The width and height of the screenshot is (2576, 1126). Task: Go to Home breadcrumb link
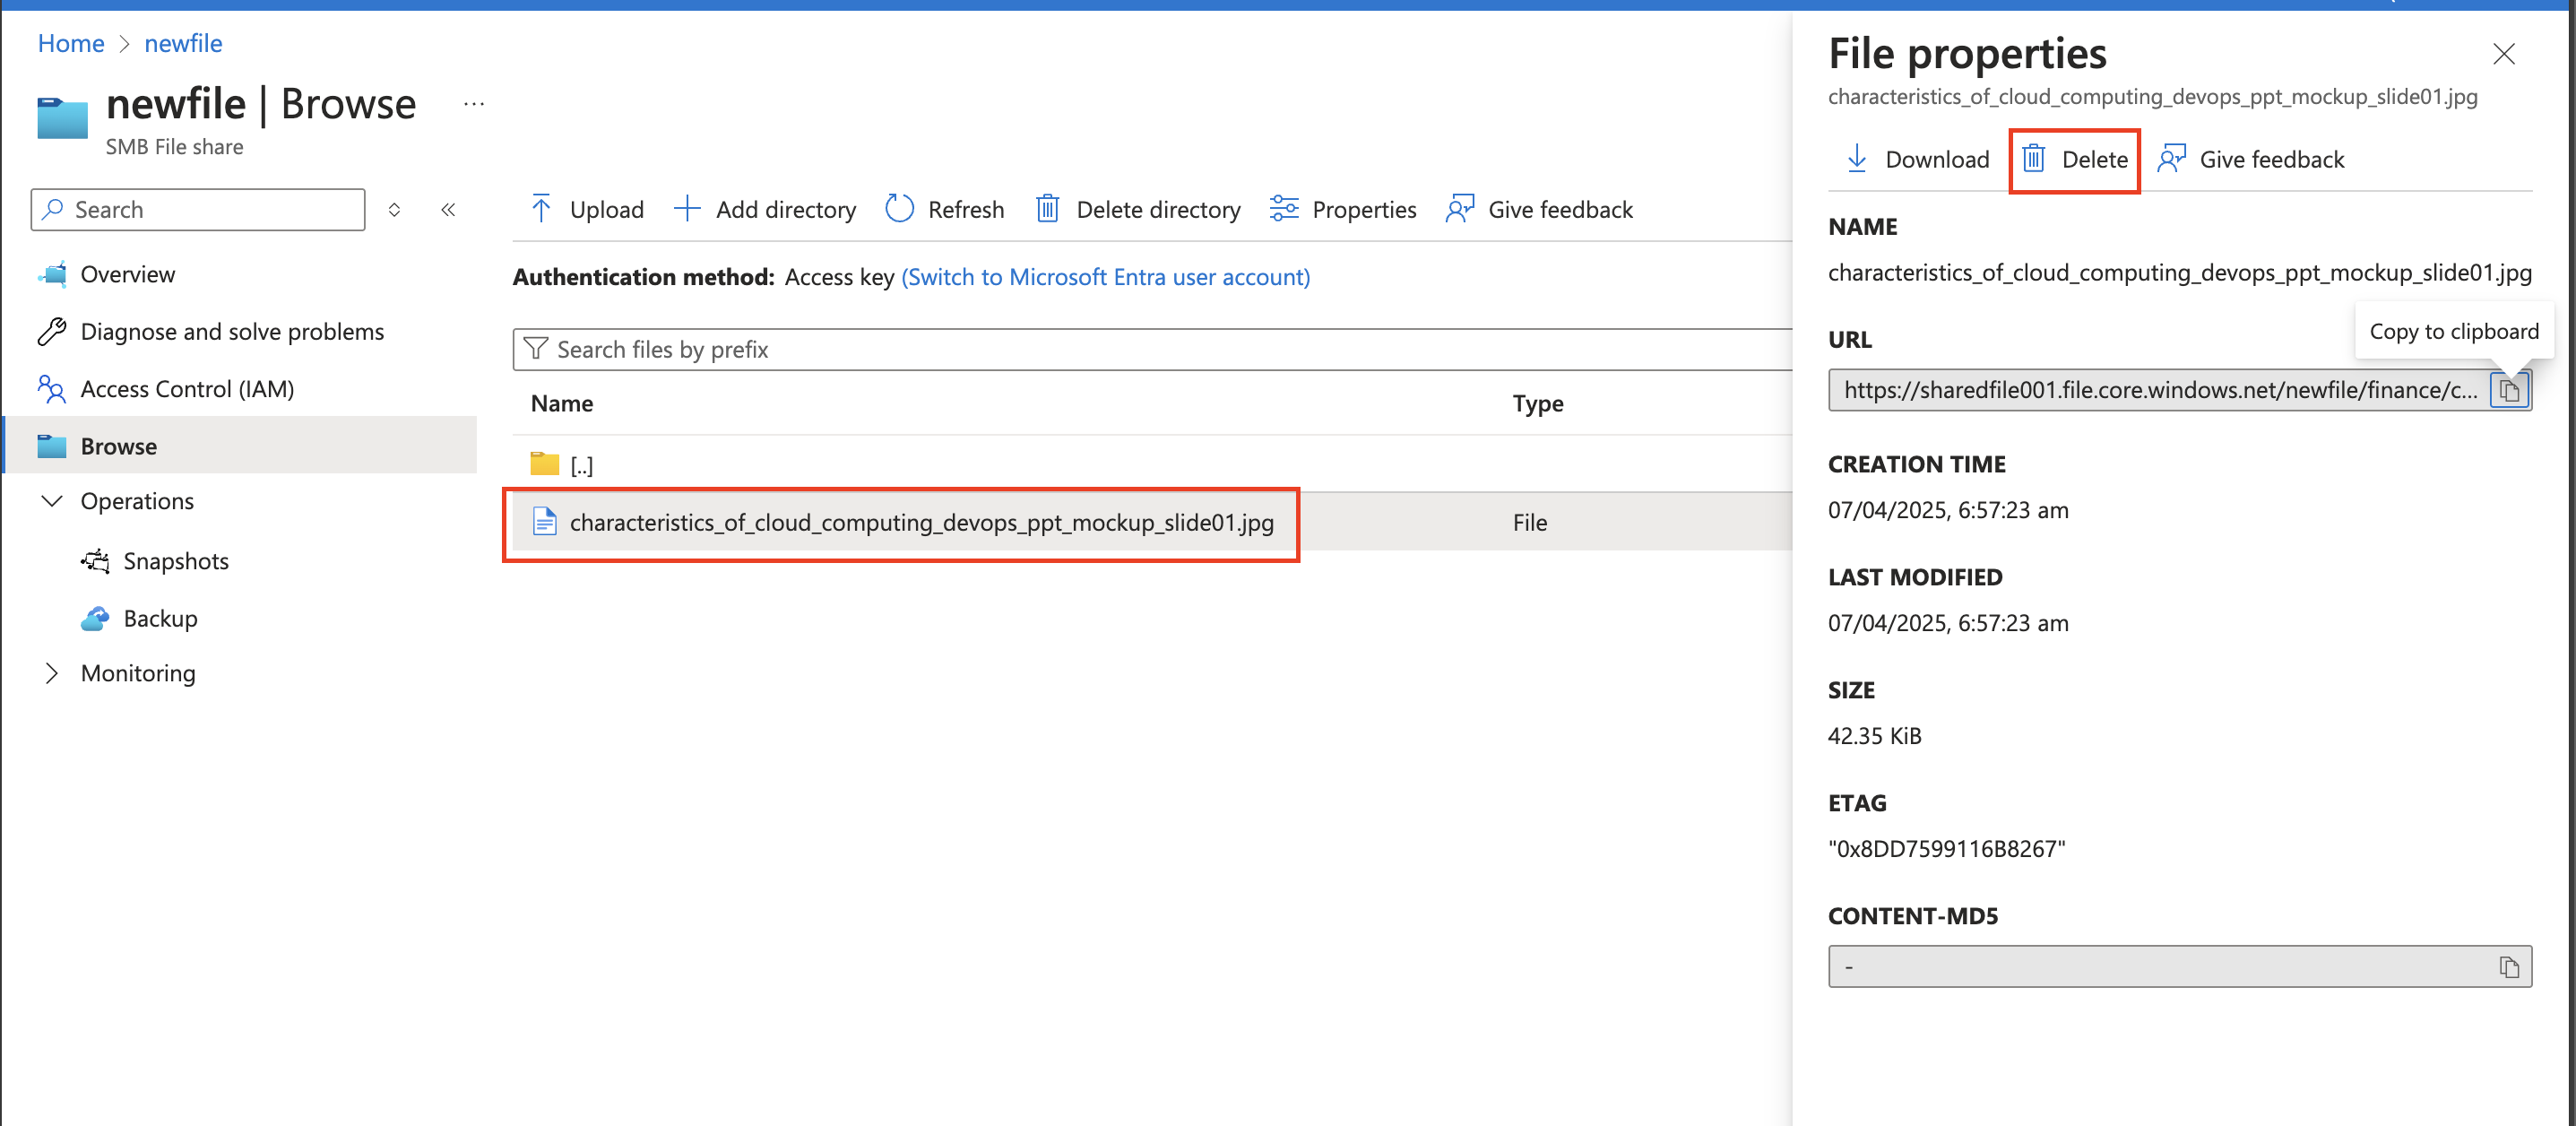point(71,43)
